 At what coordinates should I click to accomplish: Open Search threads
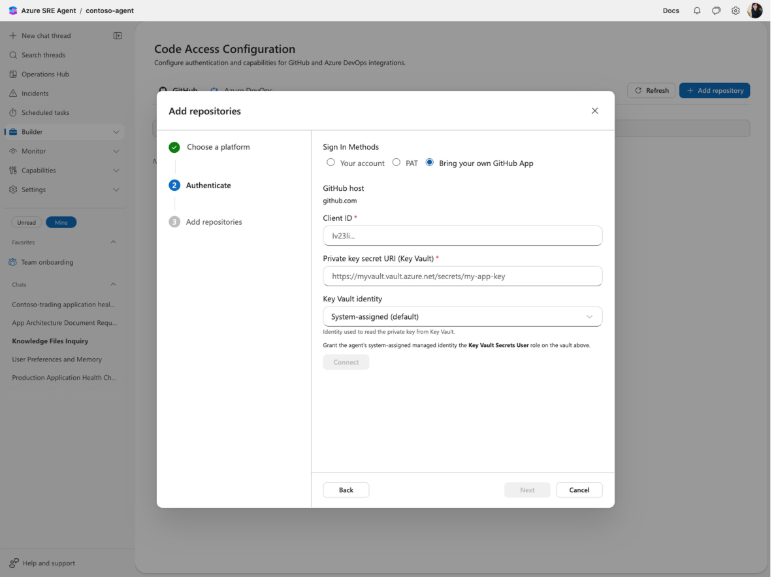pyautogui.click(x=43, y=55)
